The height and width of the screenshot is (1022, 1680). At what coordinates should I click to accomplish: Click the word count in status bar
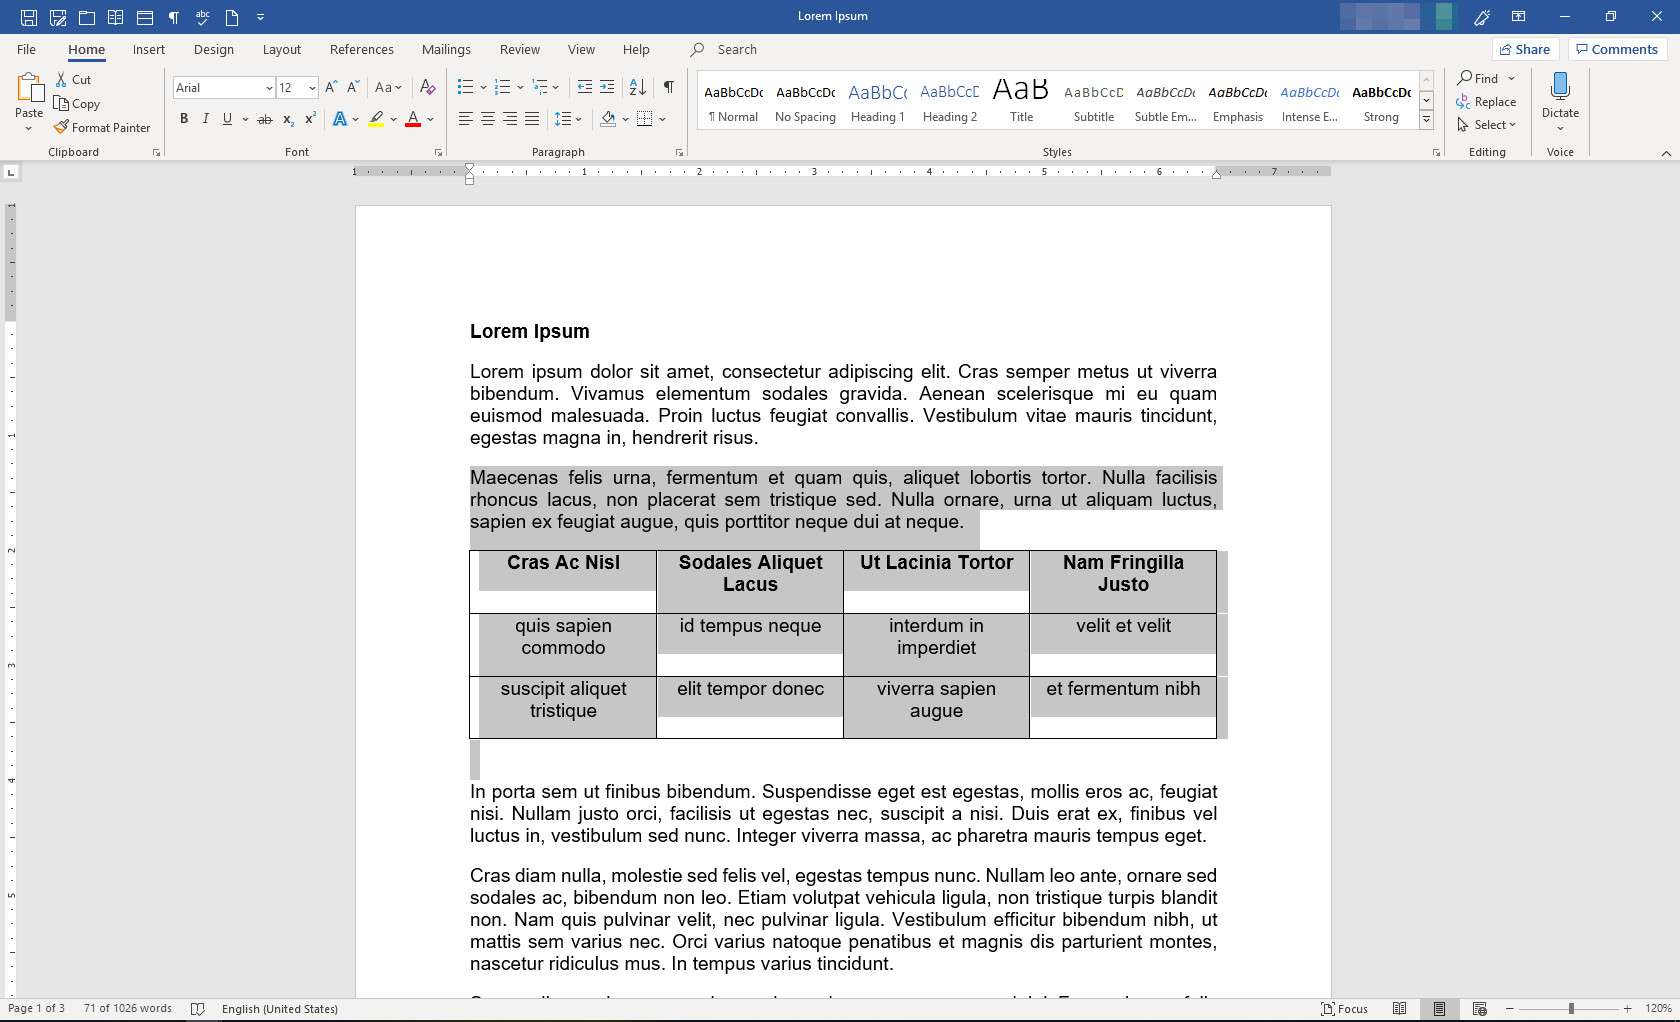click(128, 1009)
